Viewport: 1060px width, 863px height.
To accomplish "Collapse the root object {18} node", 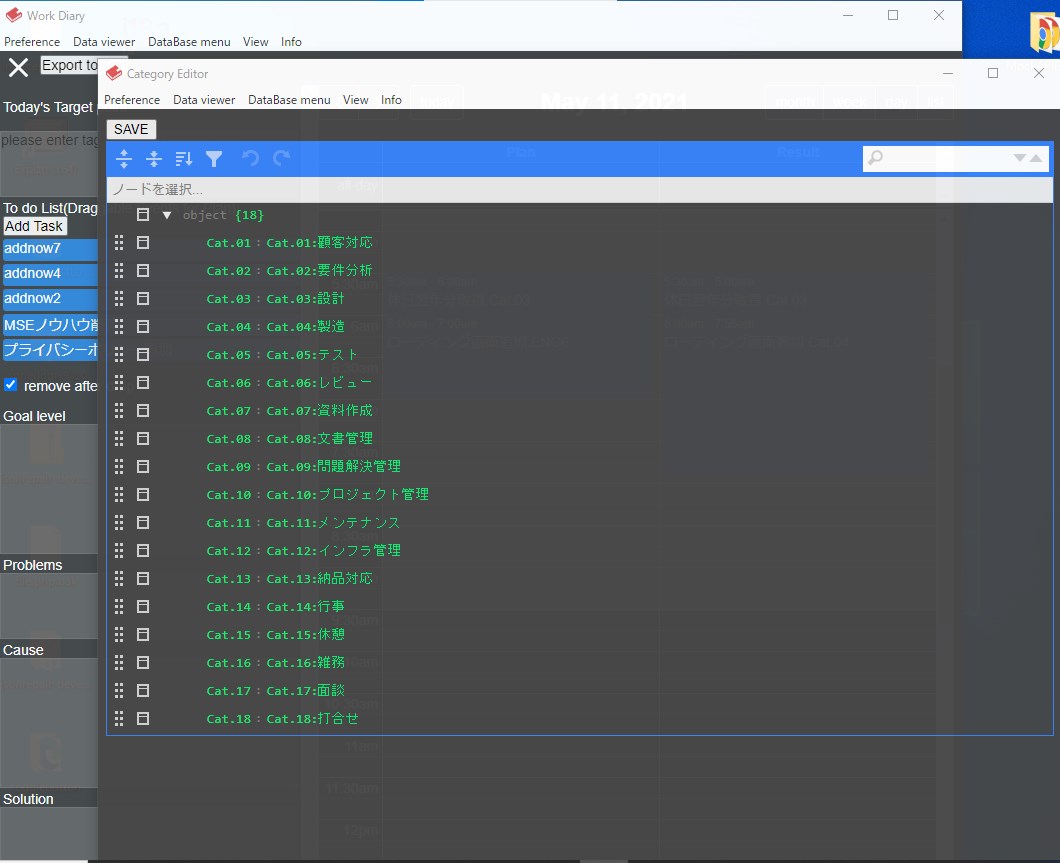I will tap(167, 215).
